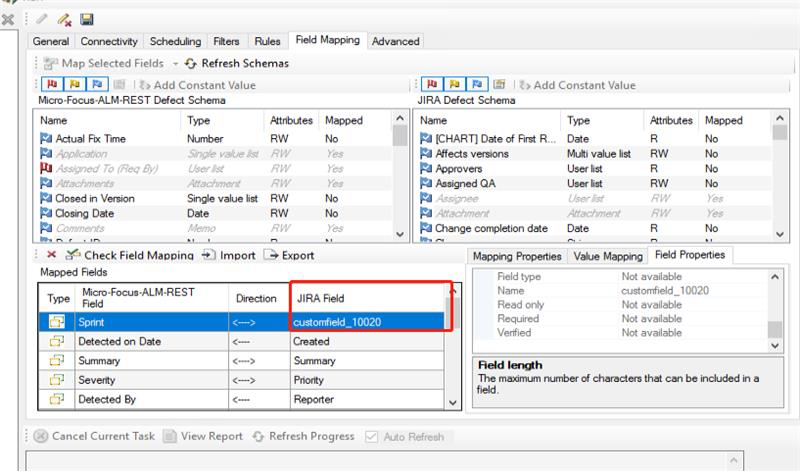Viewport: 800px width, 471px height.
Task: Click Refresh Progress
Action: (304, 436)
